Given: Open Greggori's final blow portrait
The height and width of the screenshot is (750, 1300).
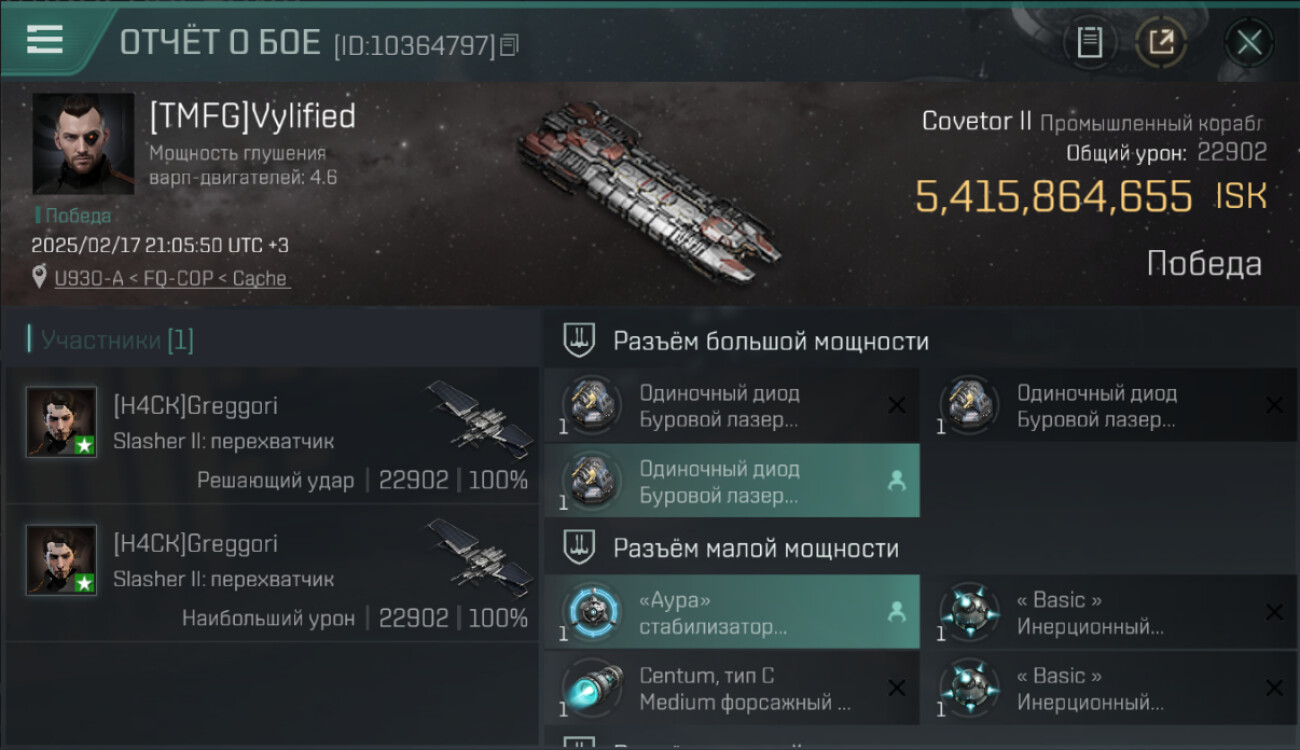Looking at the screenshot, I should 62,422.
